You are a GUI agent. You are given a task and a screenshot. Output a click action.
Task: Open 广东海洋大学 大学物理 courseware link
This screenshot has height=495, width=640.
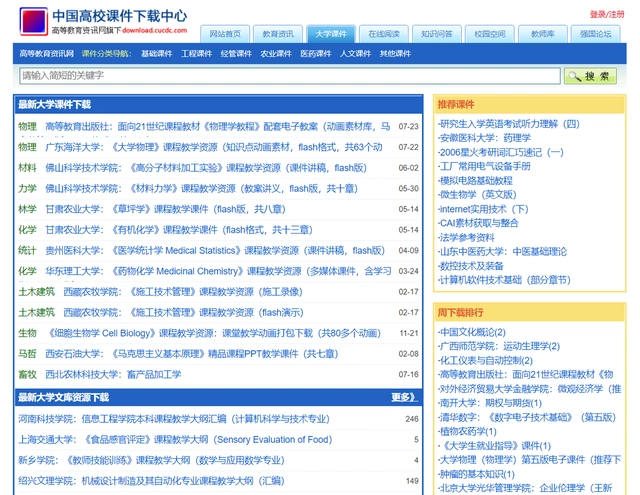(213, 147)
